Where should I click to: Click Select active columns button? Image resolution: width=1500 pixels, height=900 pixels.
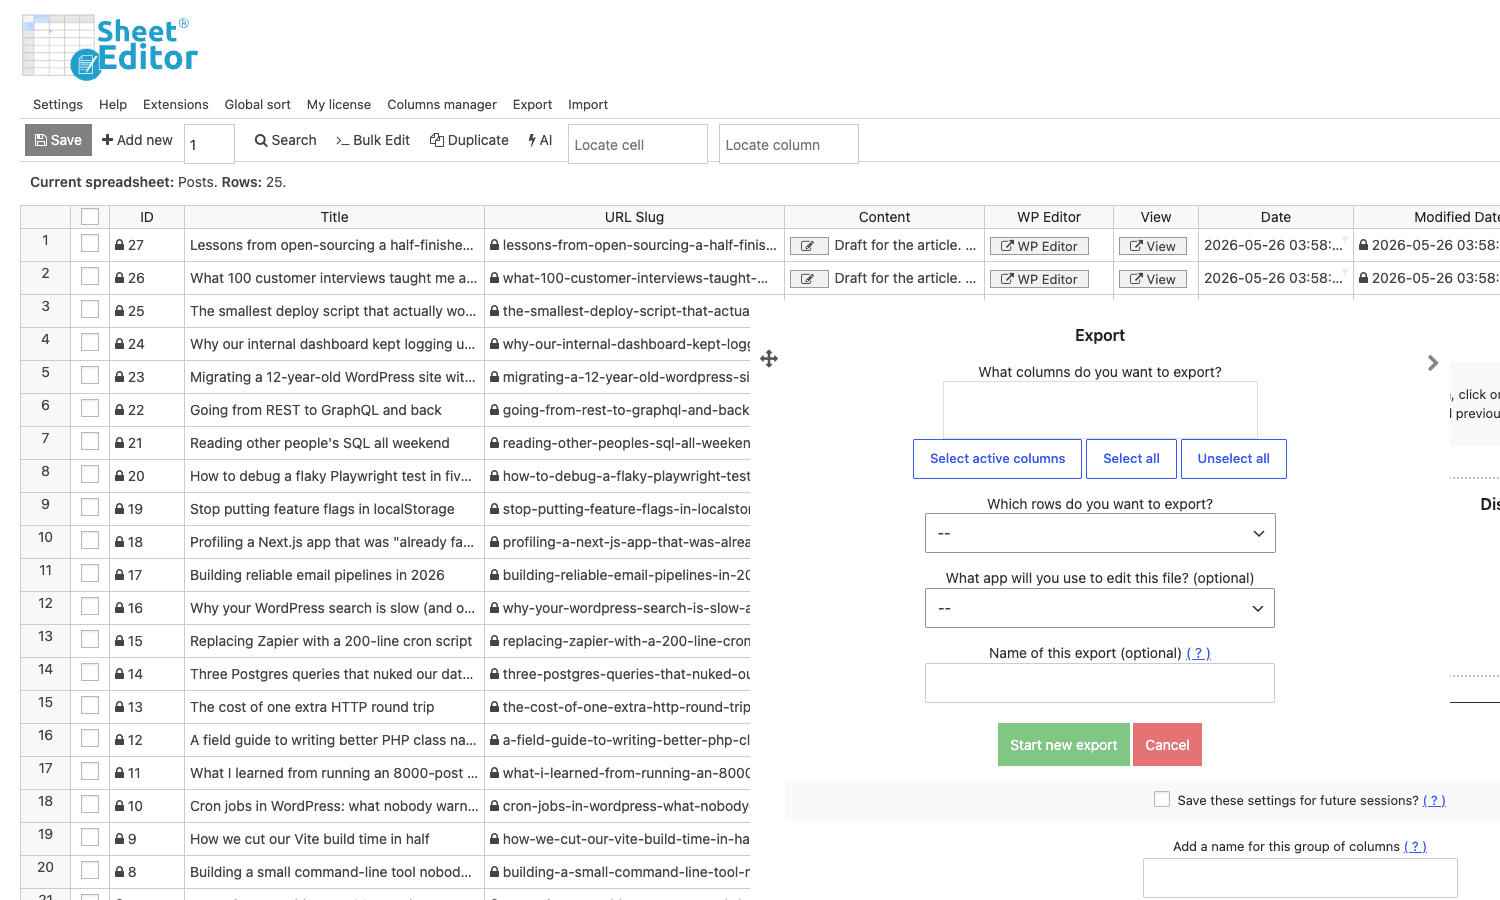pyautogui.click(x=997, y=459)
